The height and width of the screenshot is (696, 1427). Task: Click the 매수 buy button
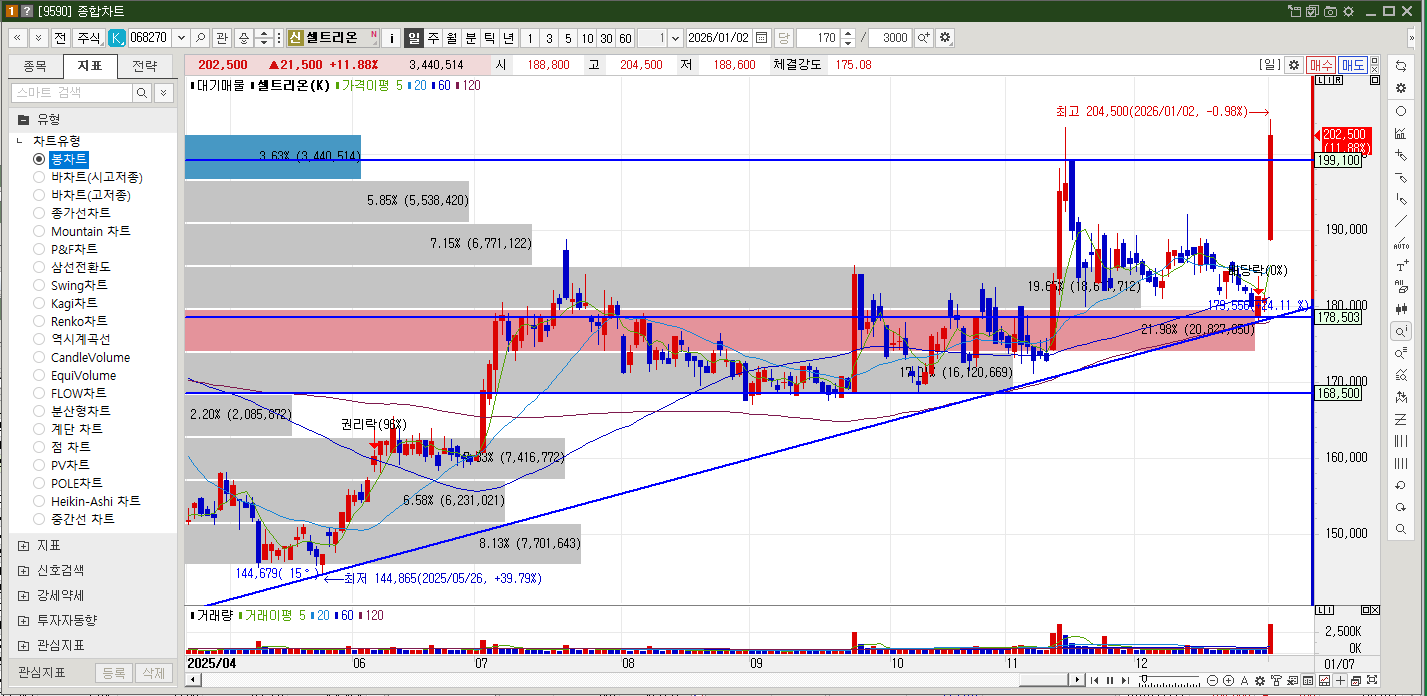click(1321, 65)
